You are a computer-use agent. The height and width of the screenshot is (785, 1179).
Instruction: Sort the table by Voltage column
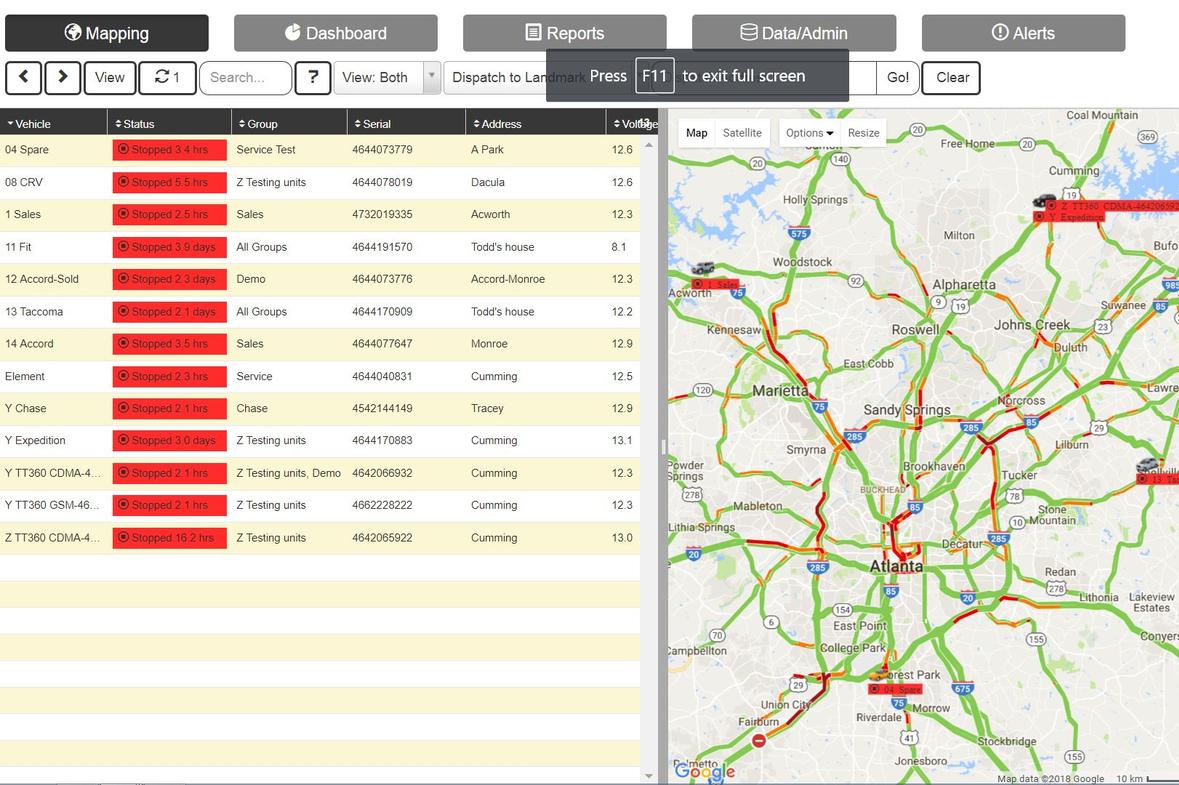click(x=632, y=124)
